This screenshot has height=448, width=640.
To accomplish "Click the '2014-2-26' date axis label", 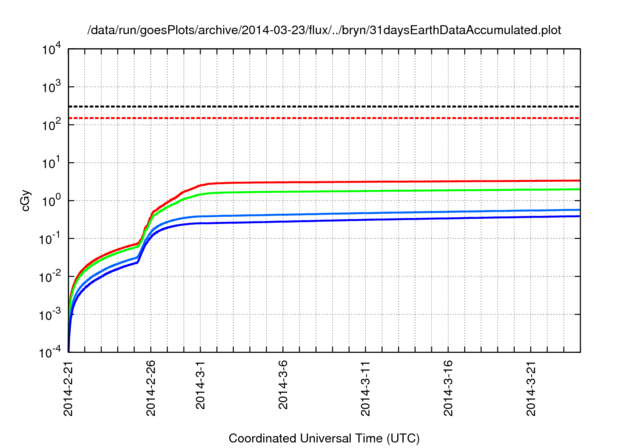I will [151, 388].
